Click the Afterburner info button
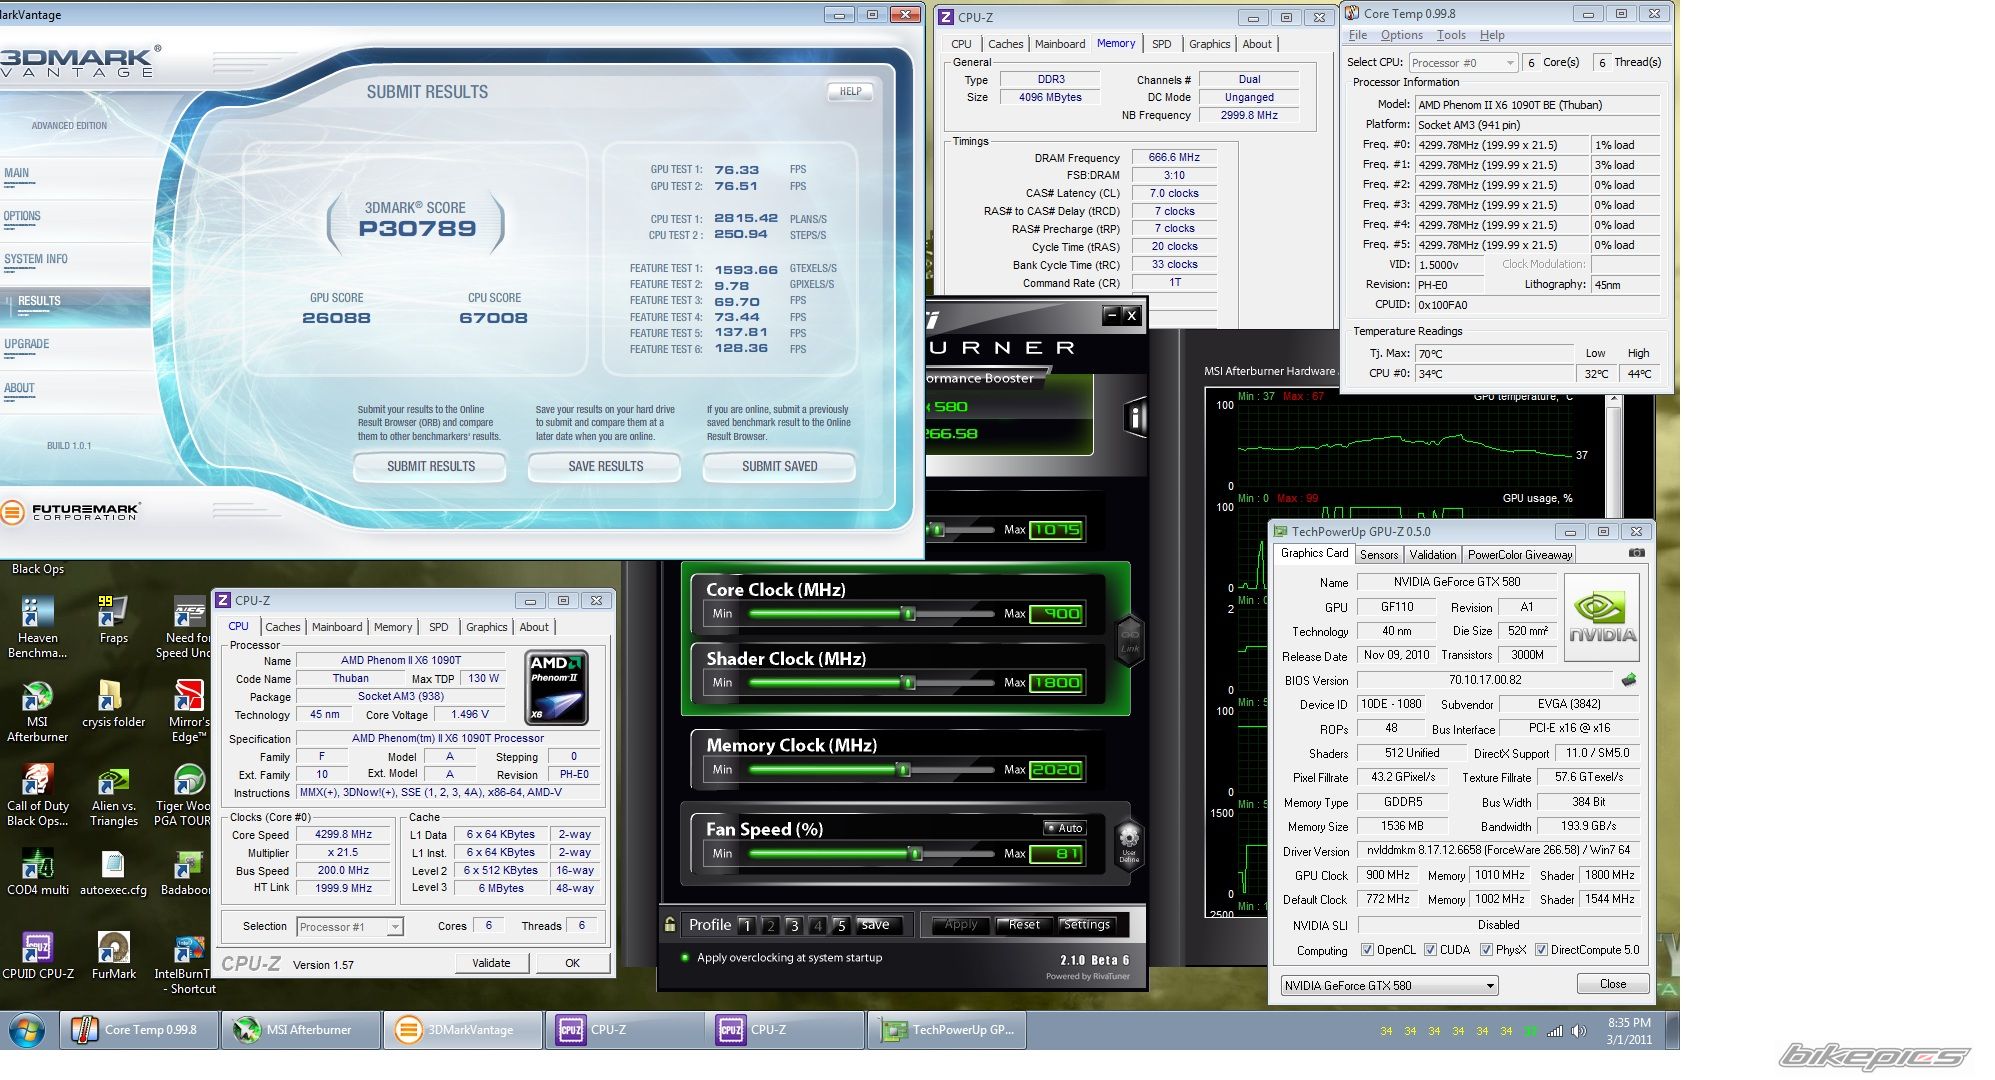 (1135, 417)
